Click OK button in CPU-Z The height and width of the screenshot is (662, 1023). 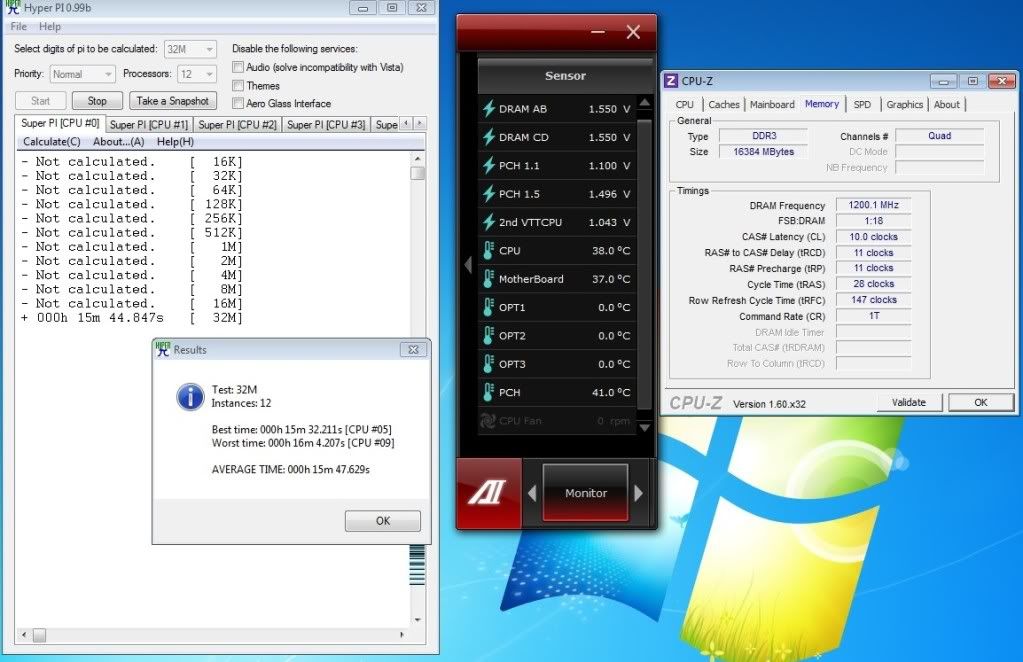pos(981,402)
